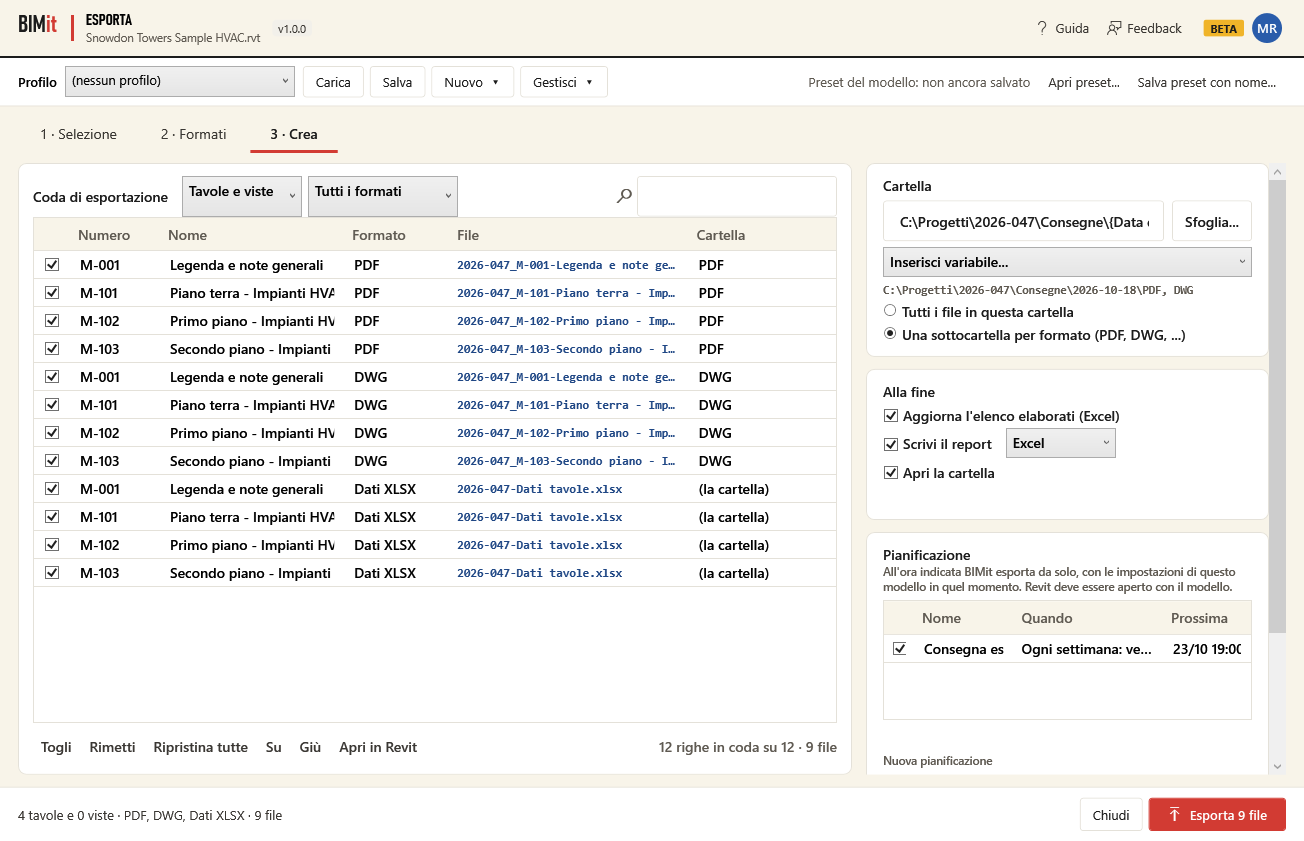Switch to the '1 · Selezione' tab
The width and height of the screenshot is (1304, 841).
pyautogui.click(x=78, y=134)
